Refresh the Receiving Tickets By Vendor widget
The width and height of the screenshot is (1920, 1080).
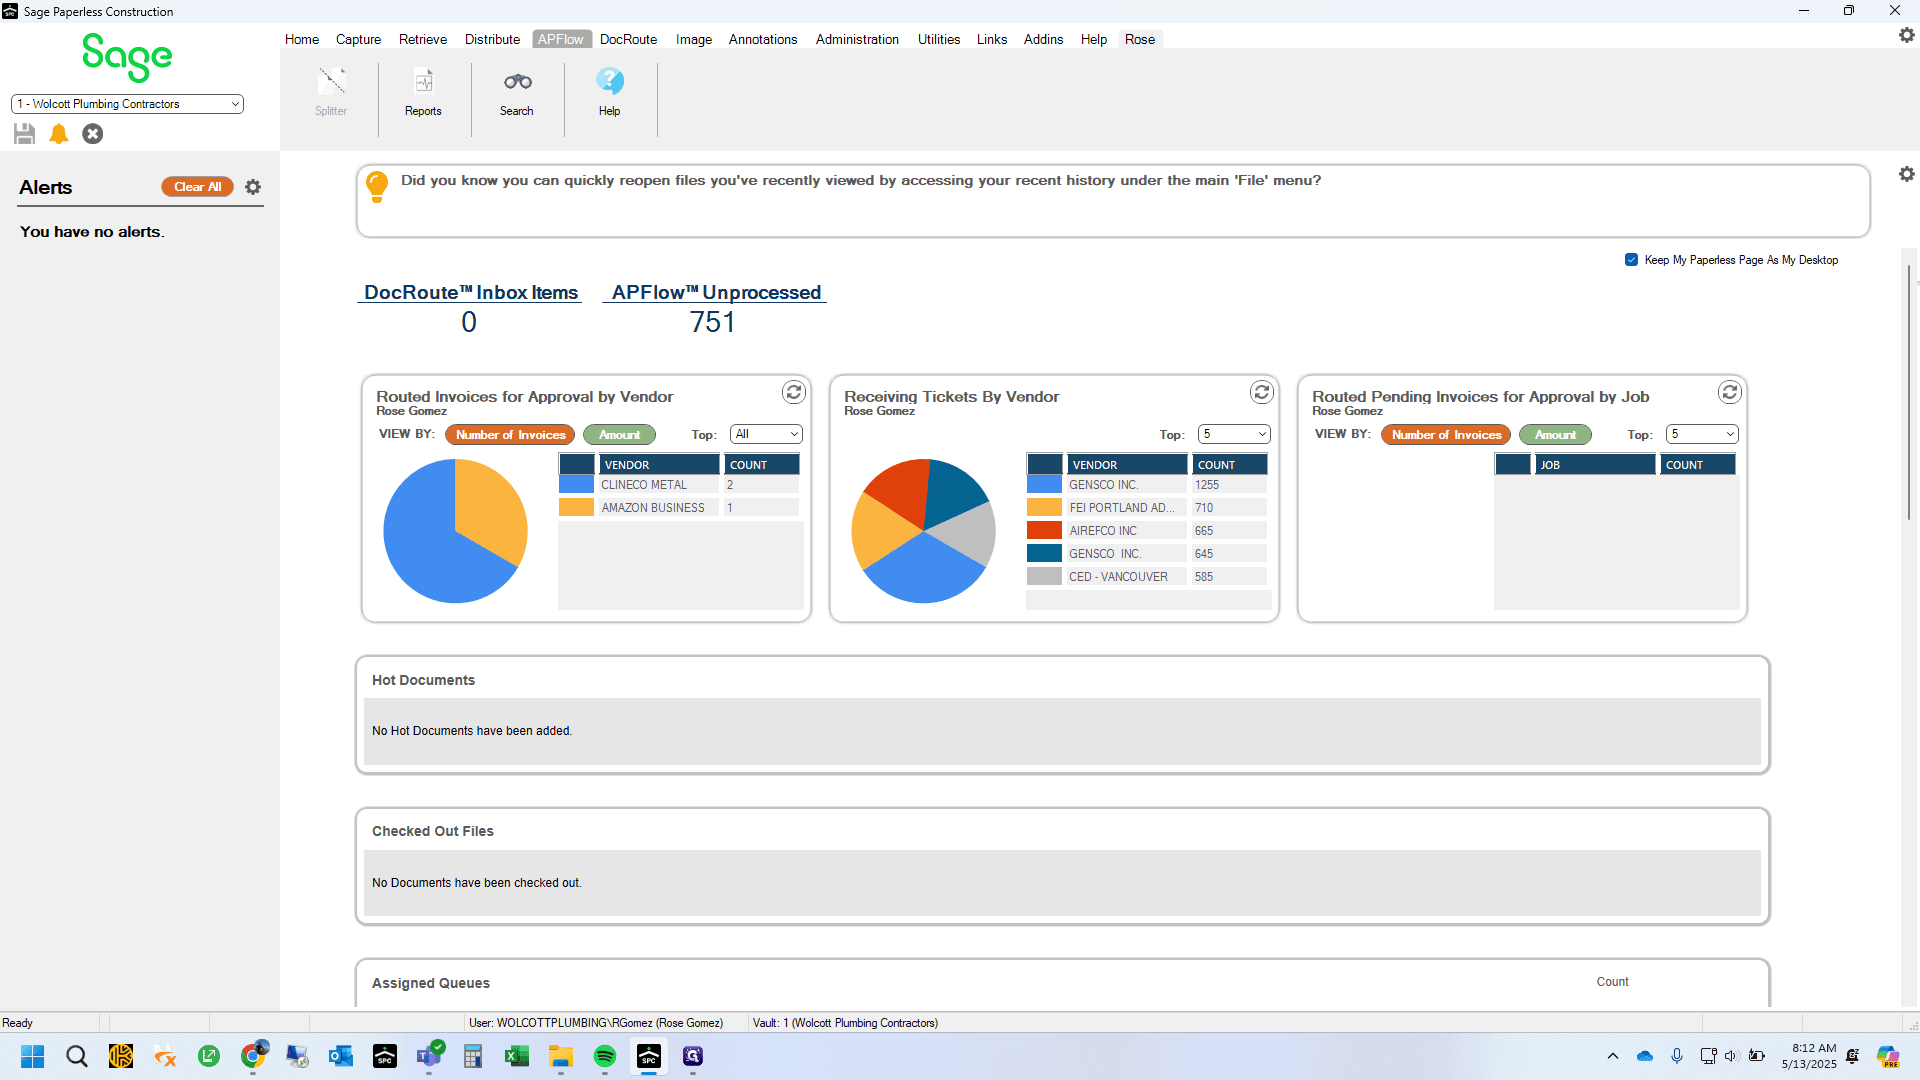click(1262, 393)
